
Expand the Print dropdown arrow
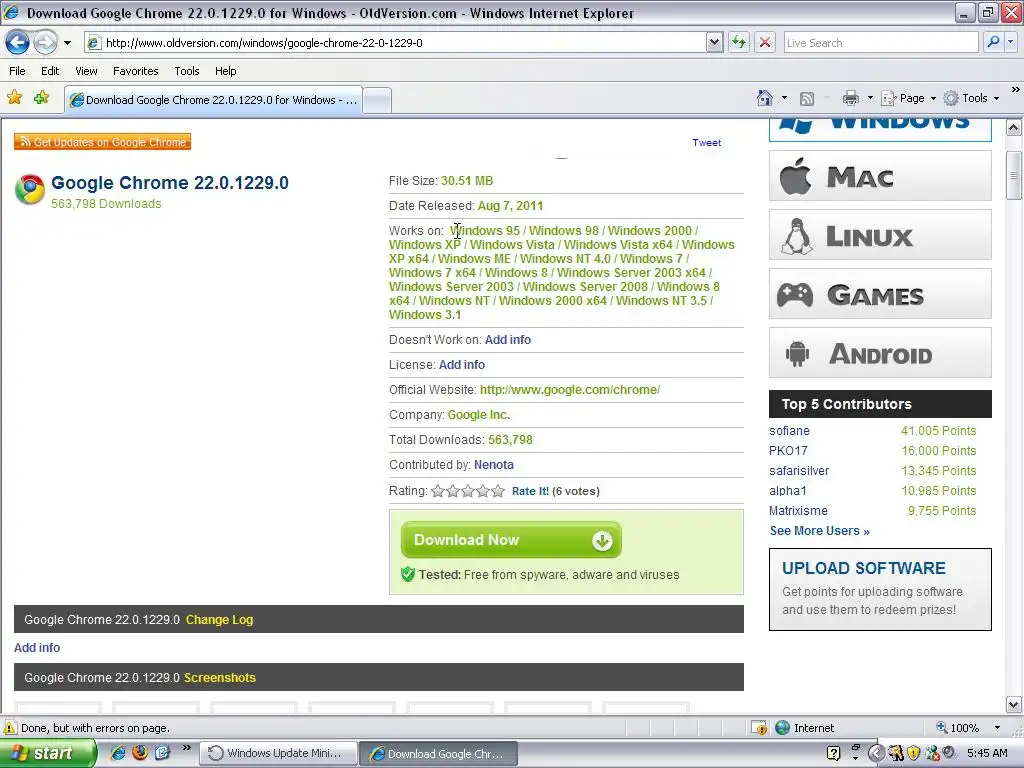coord(870,99)
